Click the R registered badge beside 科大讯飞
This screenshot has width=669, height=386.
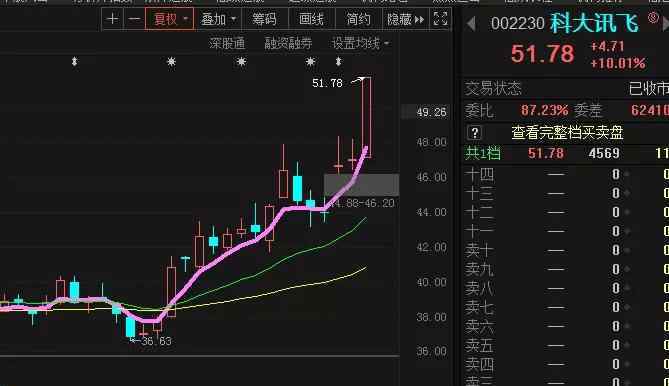click(653, 17)
